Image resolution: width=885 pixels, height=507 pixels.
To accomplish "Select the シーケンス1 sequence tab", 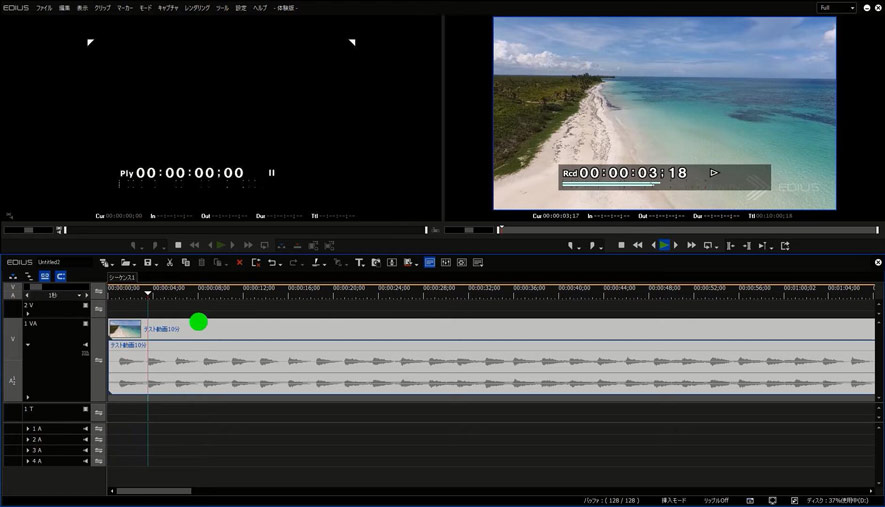I will [x=122, y=277].
